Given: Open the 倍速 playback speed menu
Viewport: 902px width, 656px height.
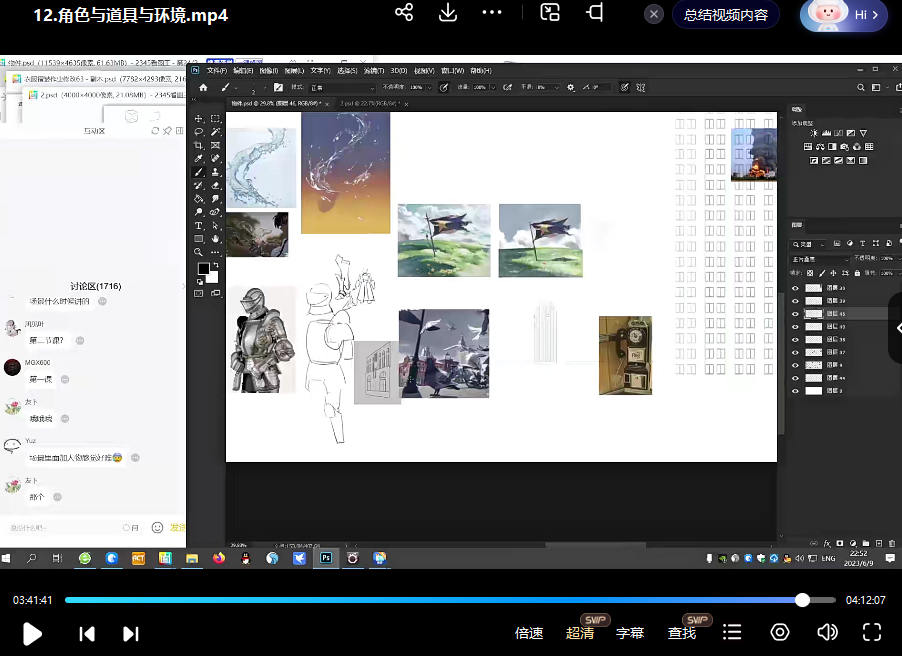Looking at the screenshot, I should point(529,633).
